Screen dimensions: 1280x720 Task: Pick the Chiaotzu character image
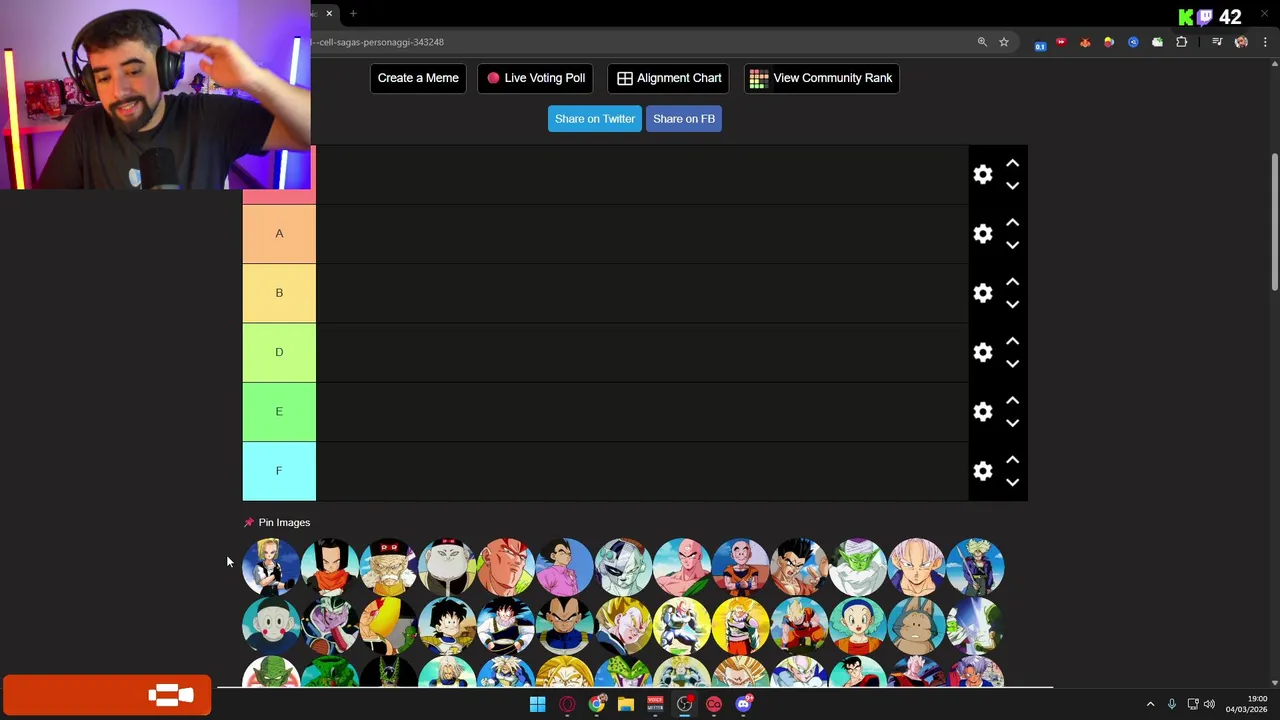(x=271, y=625)
